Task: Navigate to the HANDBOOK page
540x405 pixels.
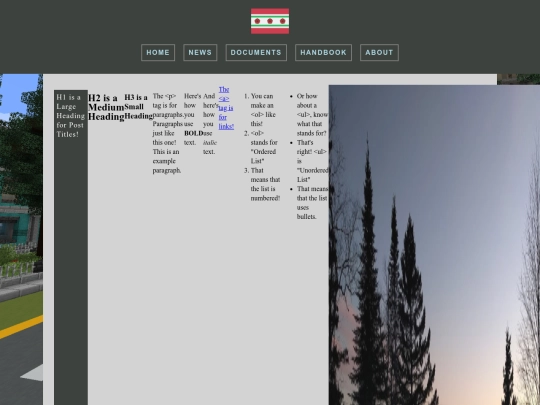Action: [x=323, y=52]
